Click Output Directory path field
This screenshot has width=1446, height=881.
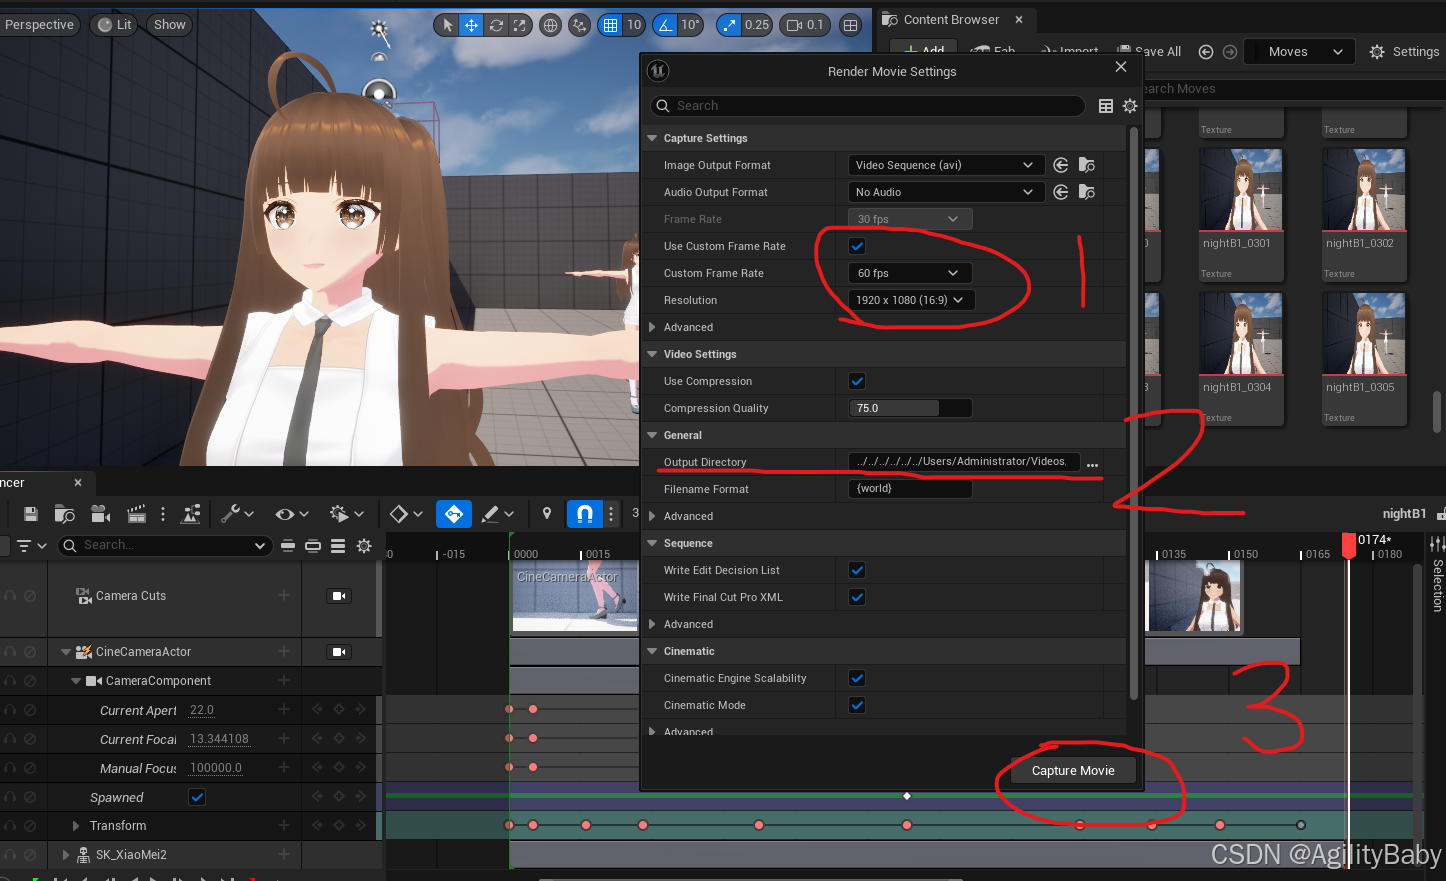(964, 462)
